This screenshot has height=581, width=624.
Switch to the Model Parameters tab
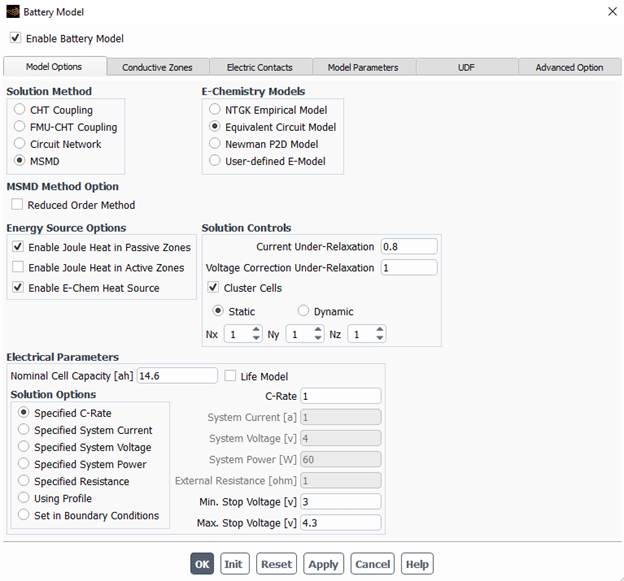363,67
